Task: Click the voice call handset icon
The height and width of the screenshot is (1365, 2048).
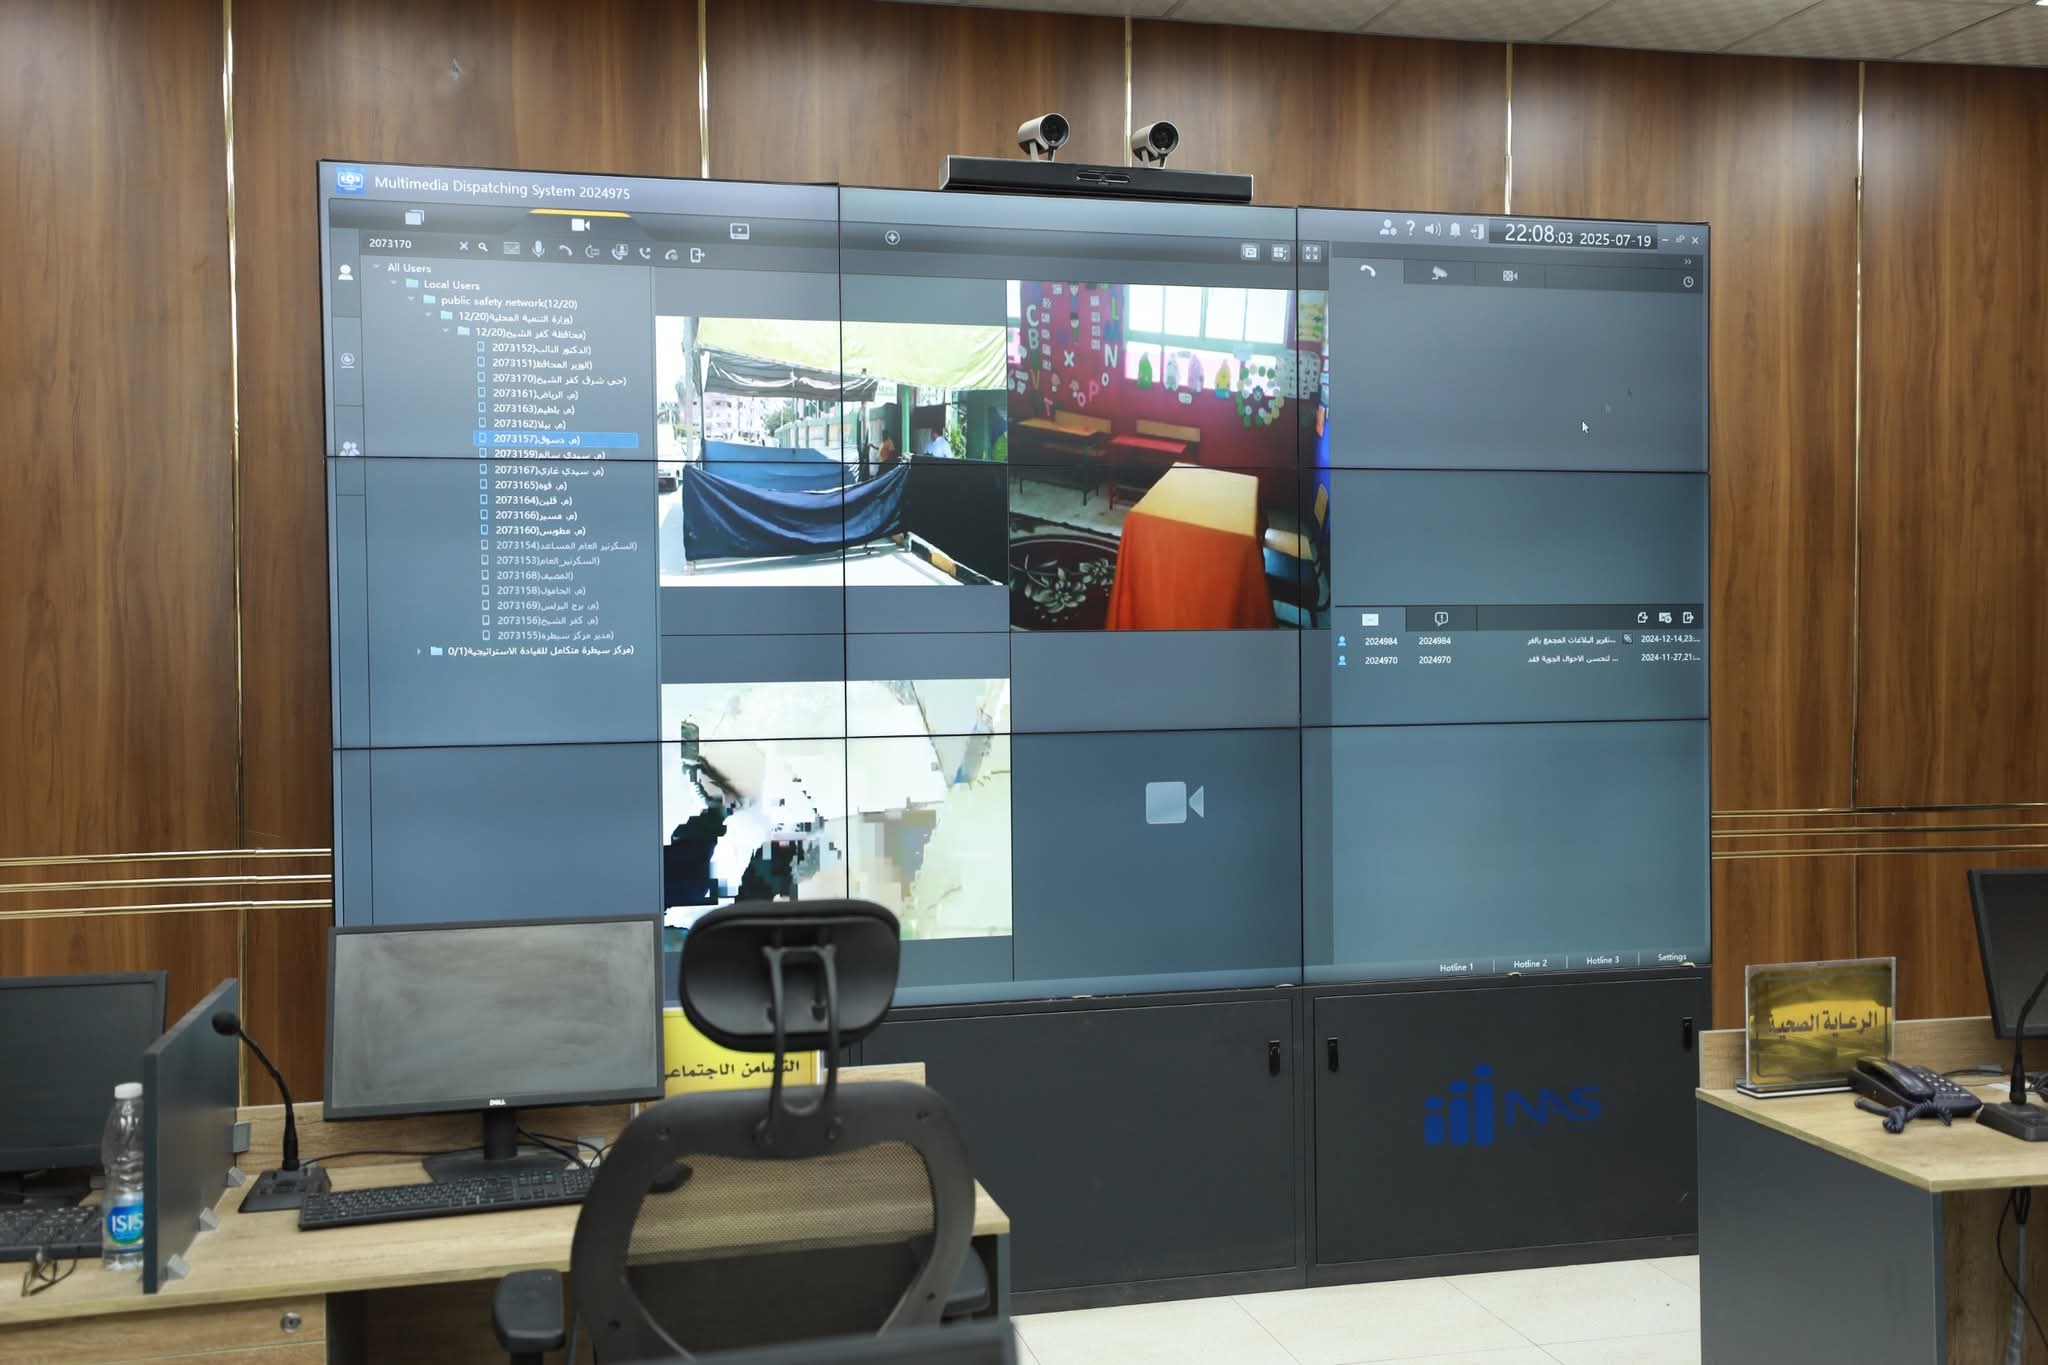Action: click(x=565, y=251)
